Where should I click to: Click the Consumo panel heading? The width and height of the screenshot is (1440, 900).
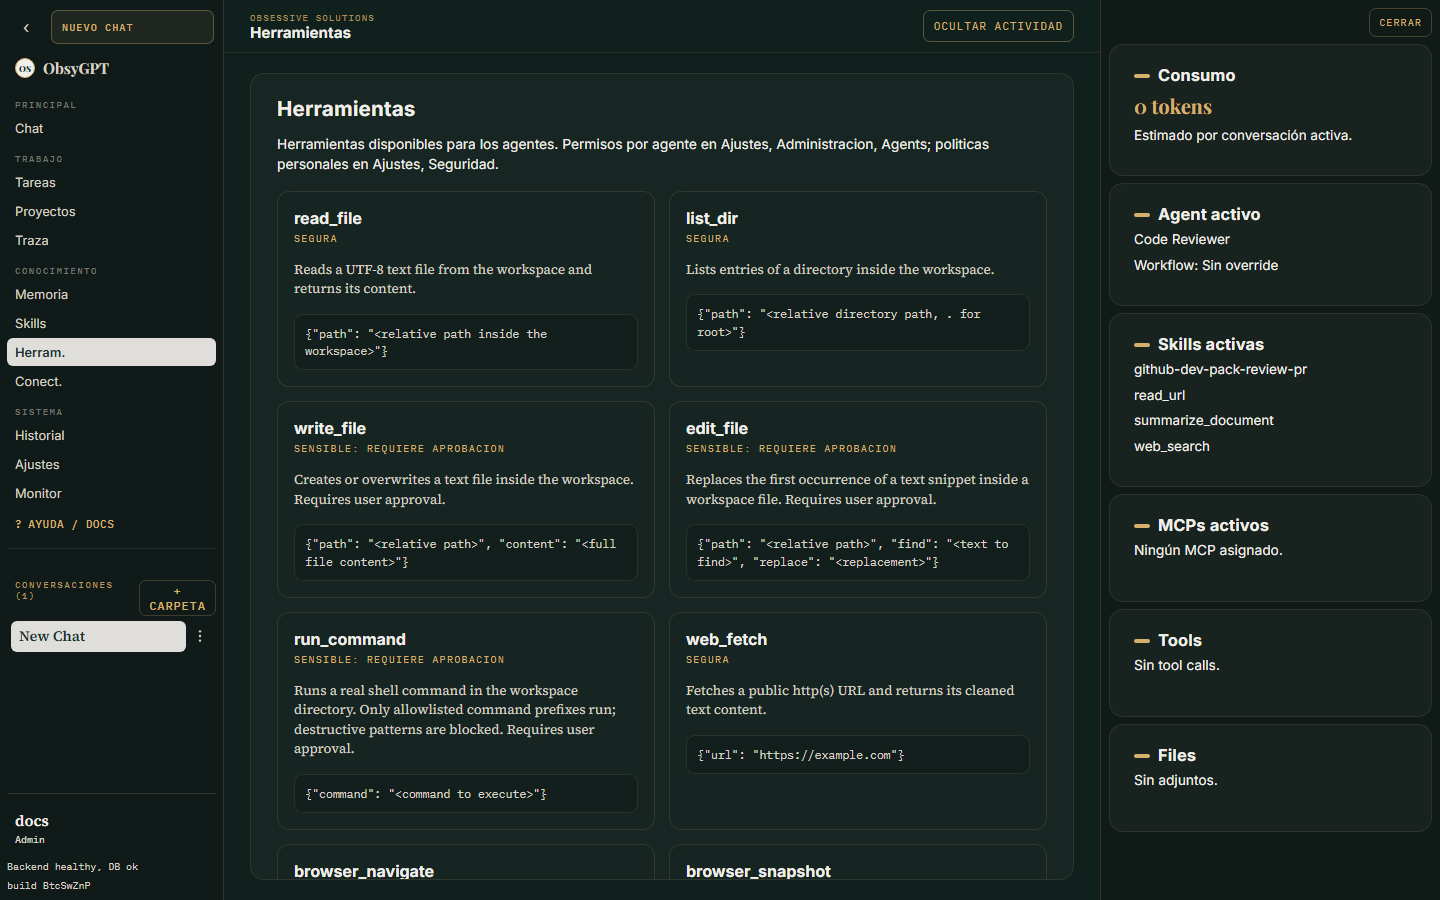tap(1196, 75)
